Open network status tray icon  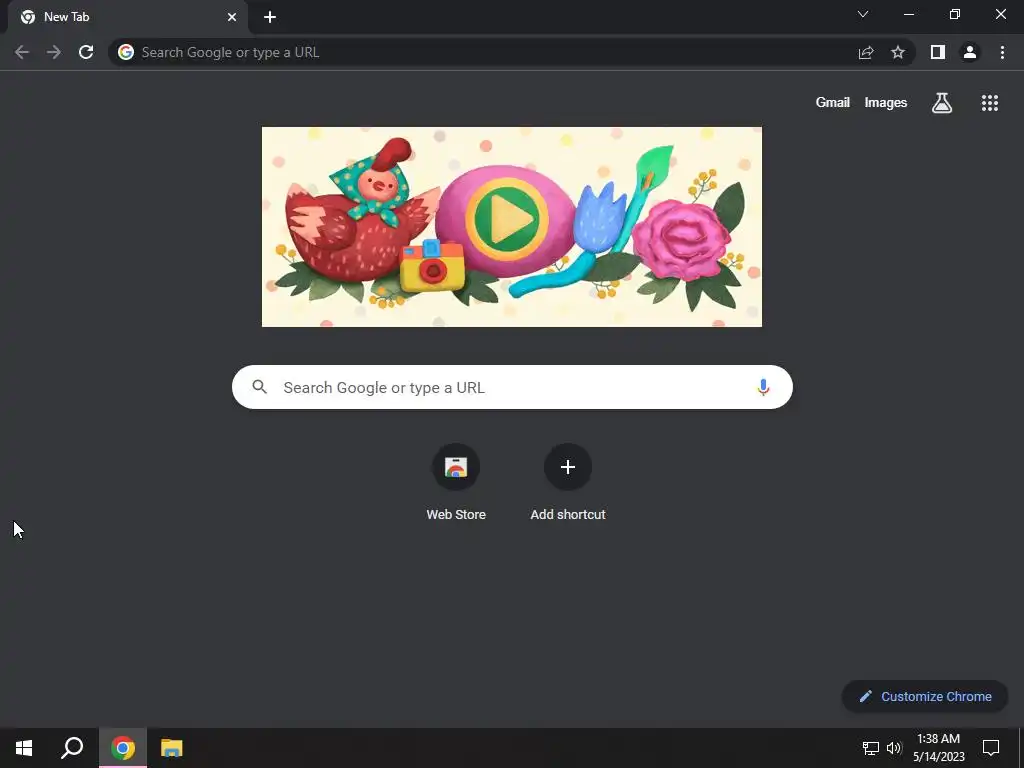pos(871,748)
